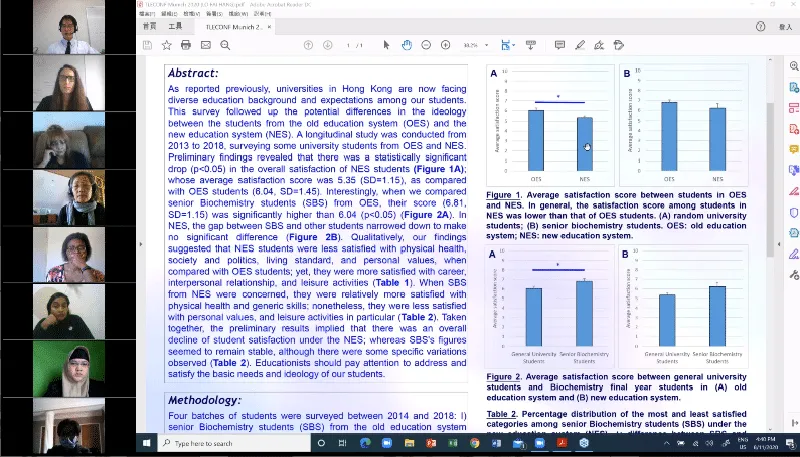The height and width of the screenshot is (457, 800).
Task: Click the page number field
Action: 347,45
